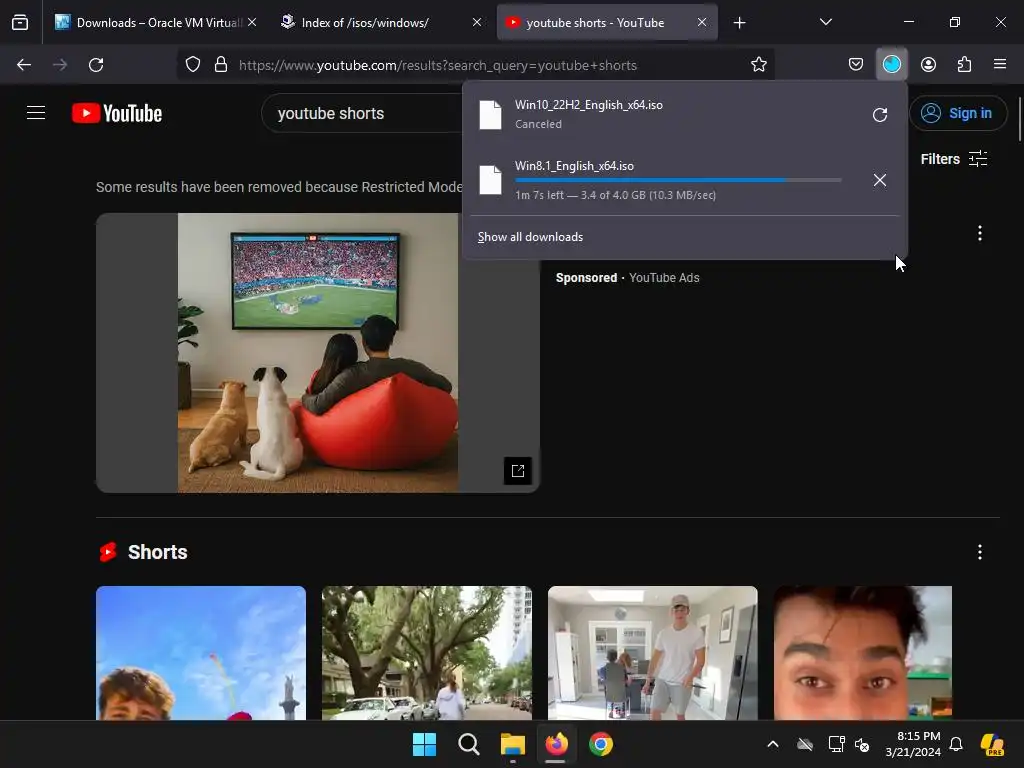Click the forward navigation arrow
The height and width of the screenshot is (768, 1024).
(x=60, y=65)
